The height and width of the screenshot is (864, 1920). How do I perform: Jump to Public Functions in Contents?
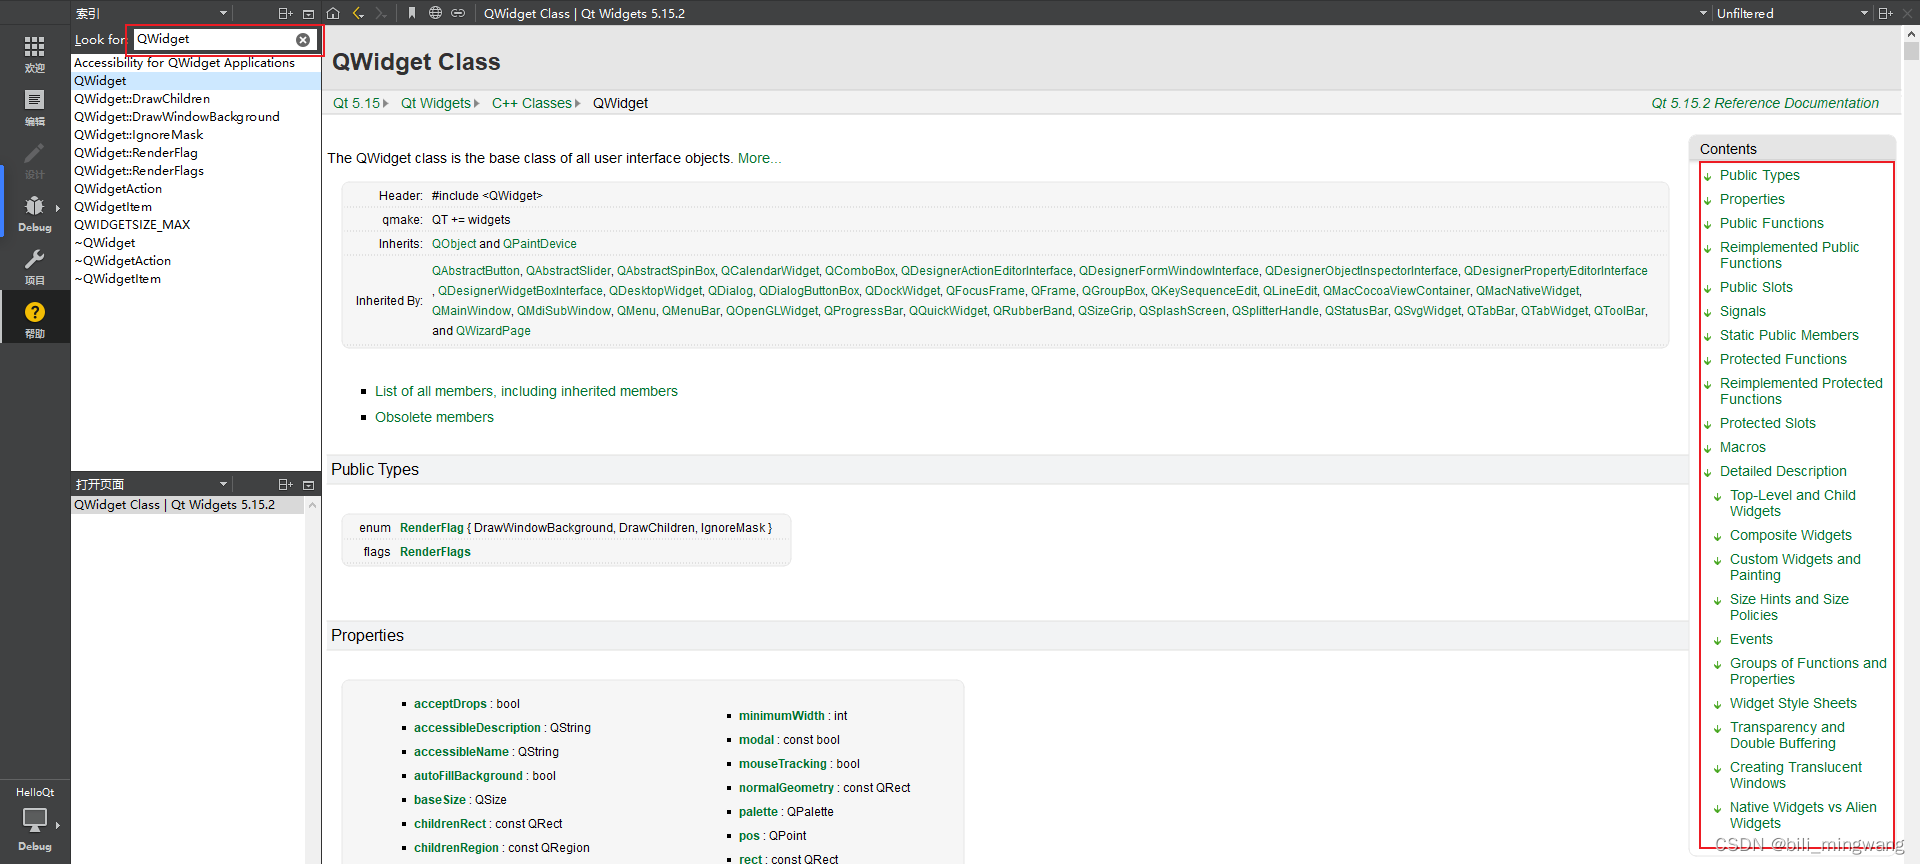pyautogui.click(x=1771, y=223)
